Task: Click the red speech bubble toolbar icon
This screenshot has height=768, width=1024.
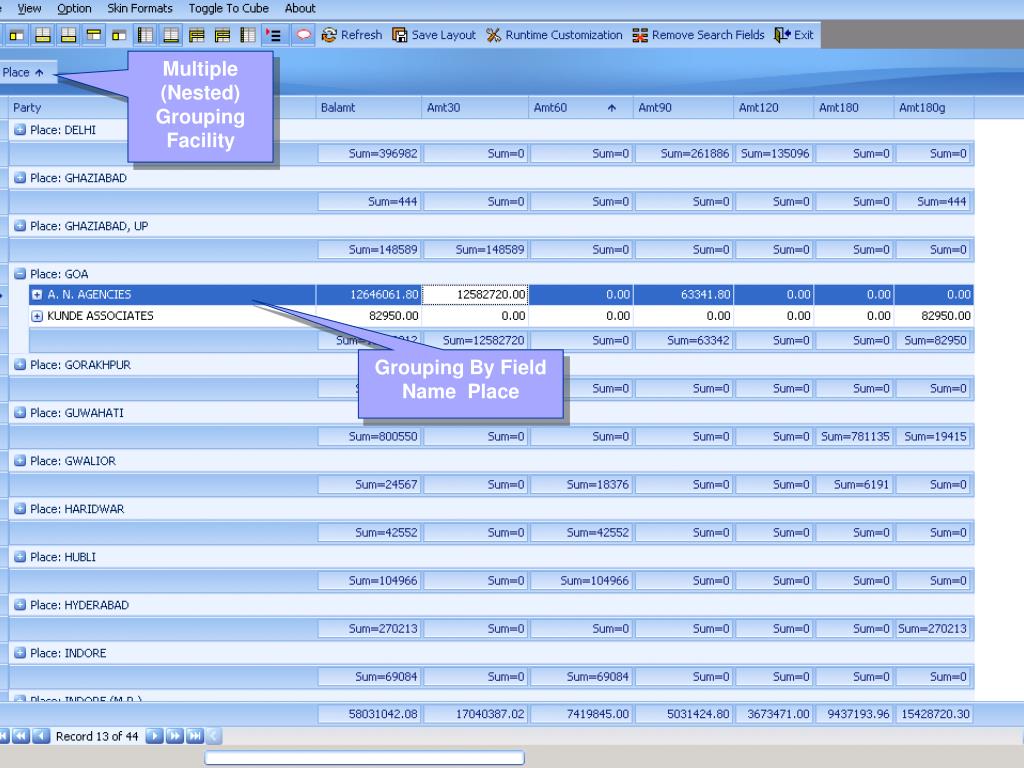Action: [x=303, y=35]
